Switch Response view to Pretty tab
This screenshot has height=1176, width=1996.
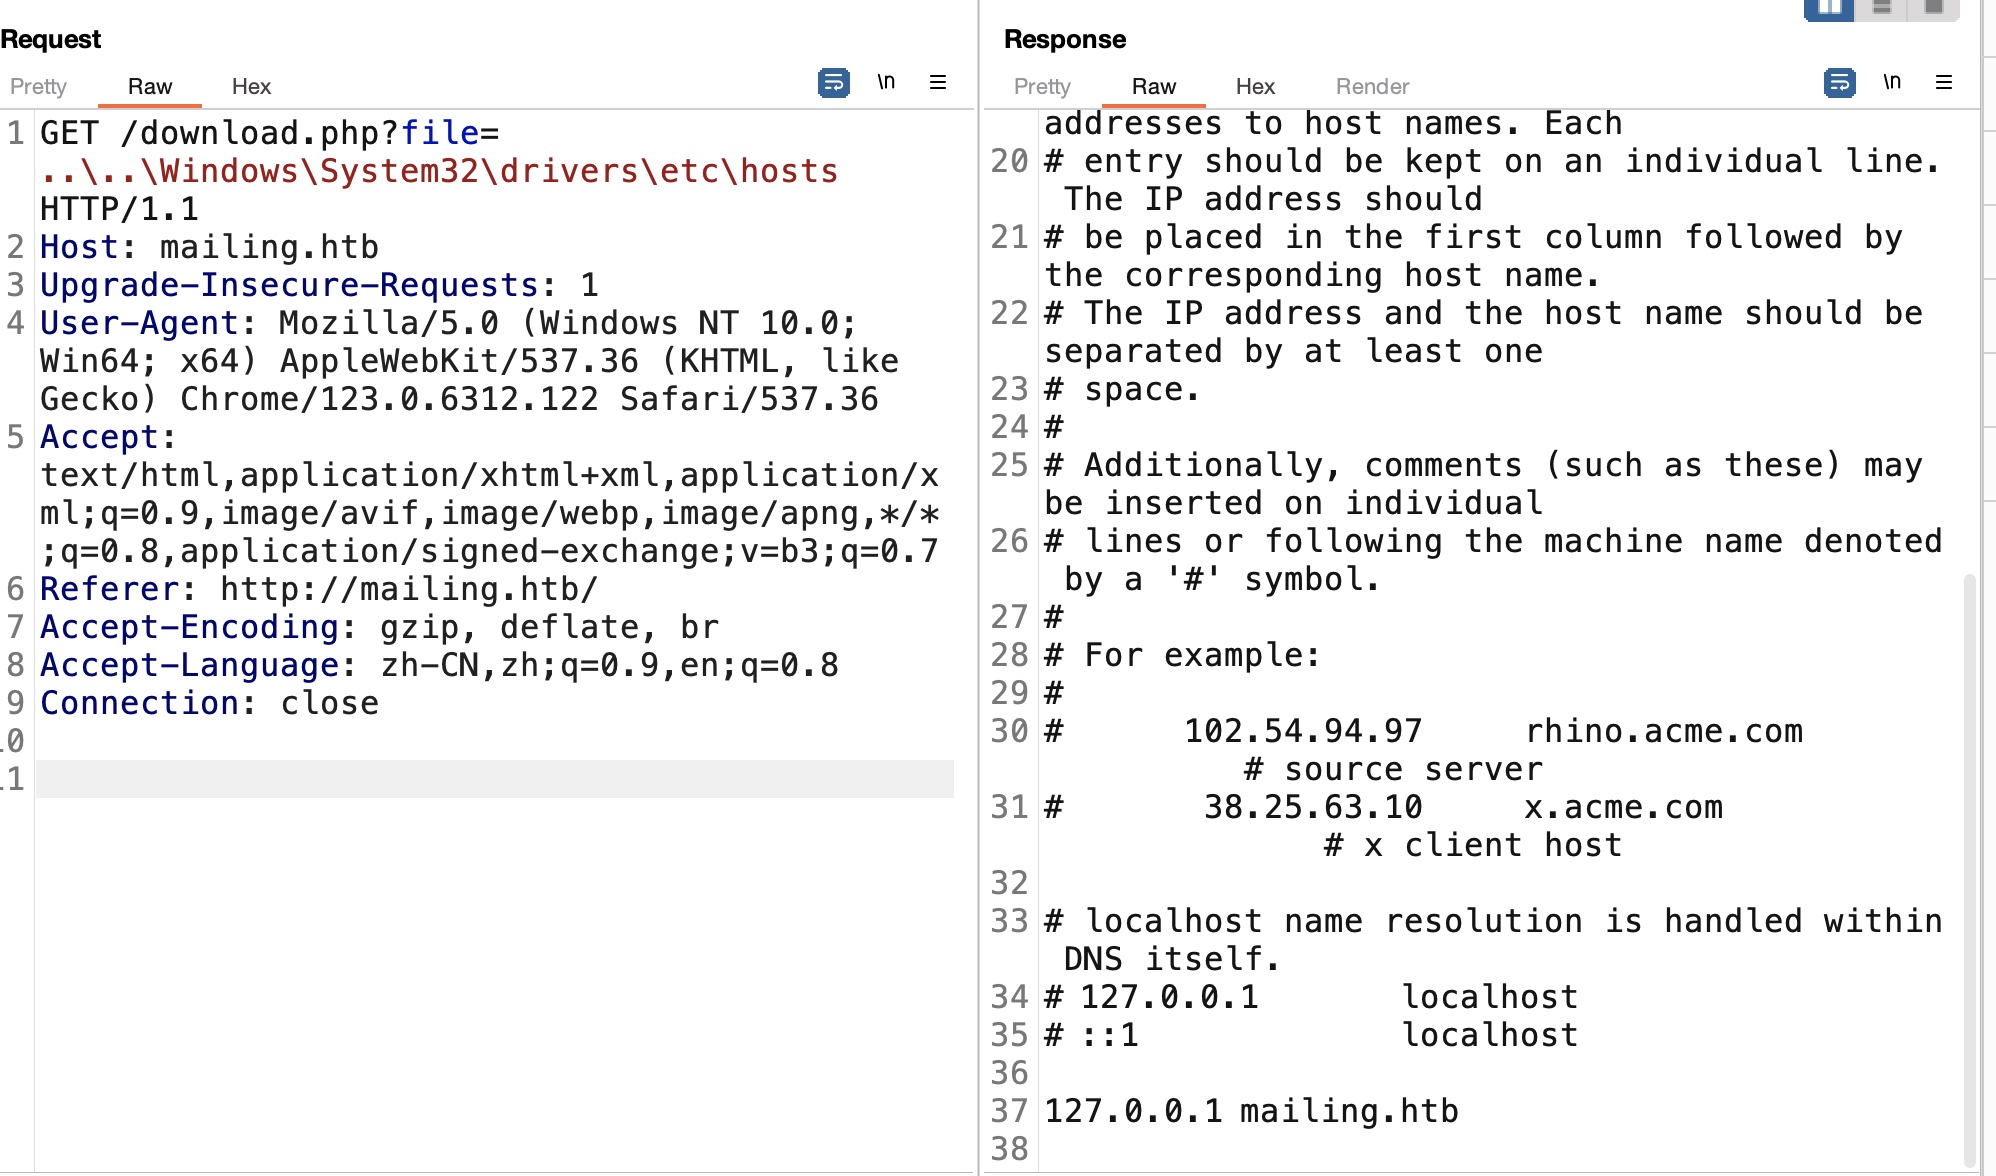pyautogui.click(x=1042, y=86)
